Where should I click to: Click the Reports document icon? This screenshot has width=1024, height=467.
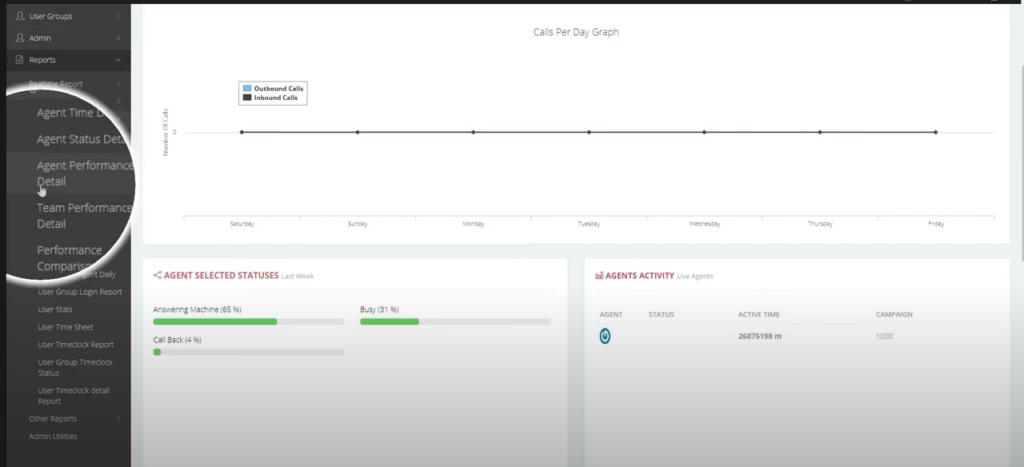20,59
